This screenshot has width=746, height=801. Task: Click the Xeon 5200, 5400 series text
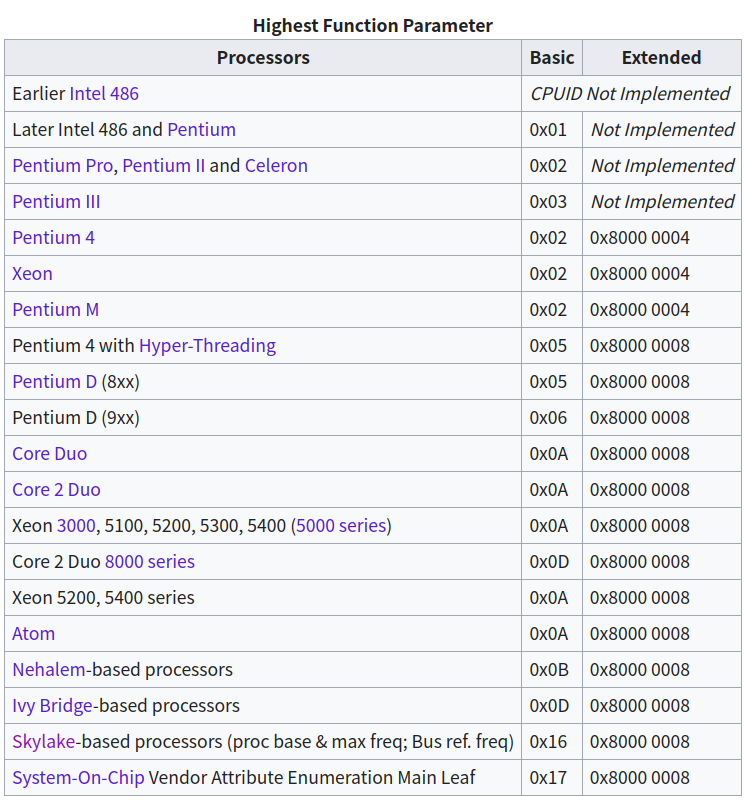[103, 597]
